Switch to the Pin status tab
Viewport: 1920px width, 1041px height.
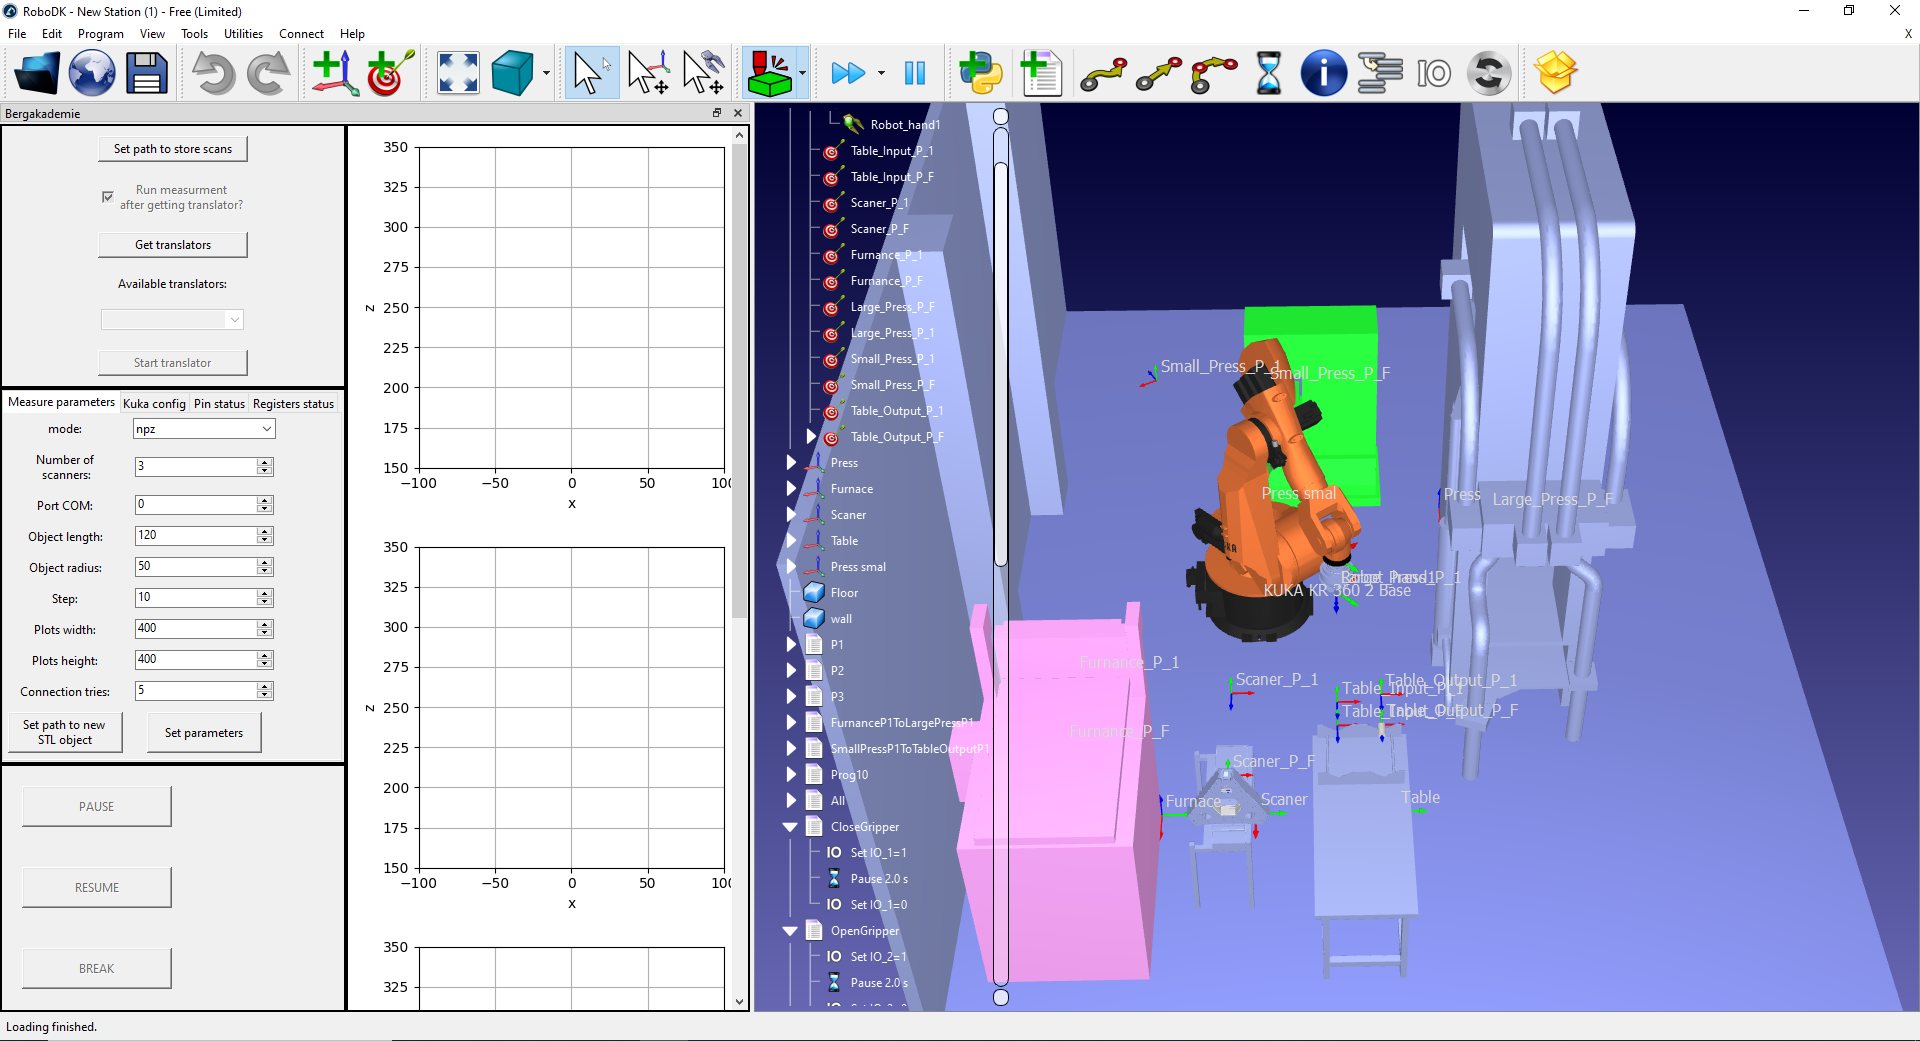(219, 404)
